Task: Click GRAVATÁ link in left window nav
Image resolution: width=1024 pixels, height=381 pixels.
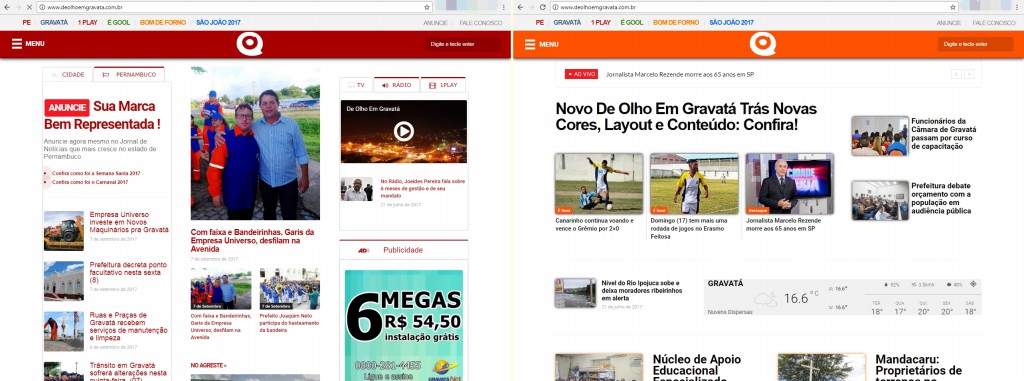Action: 54,22
